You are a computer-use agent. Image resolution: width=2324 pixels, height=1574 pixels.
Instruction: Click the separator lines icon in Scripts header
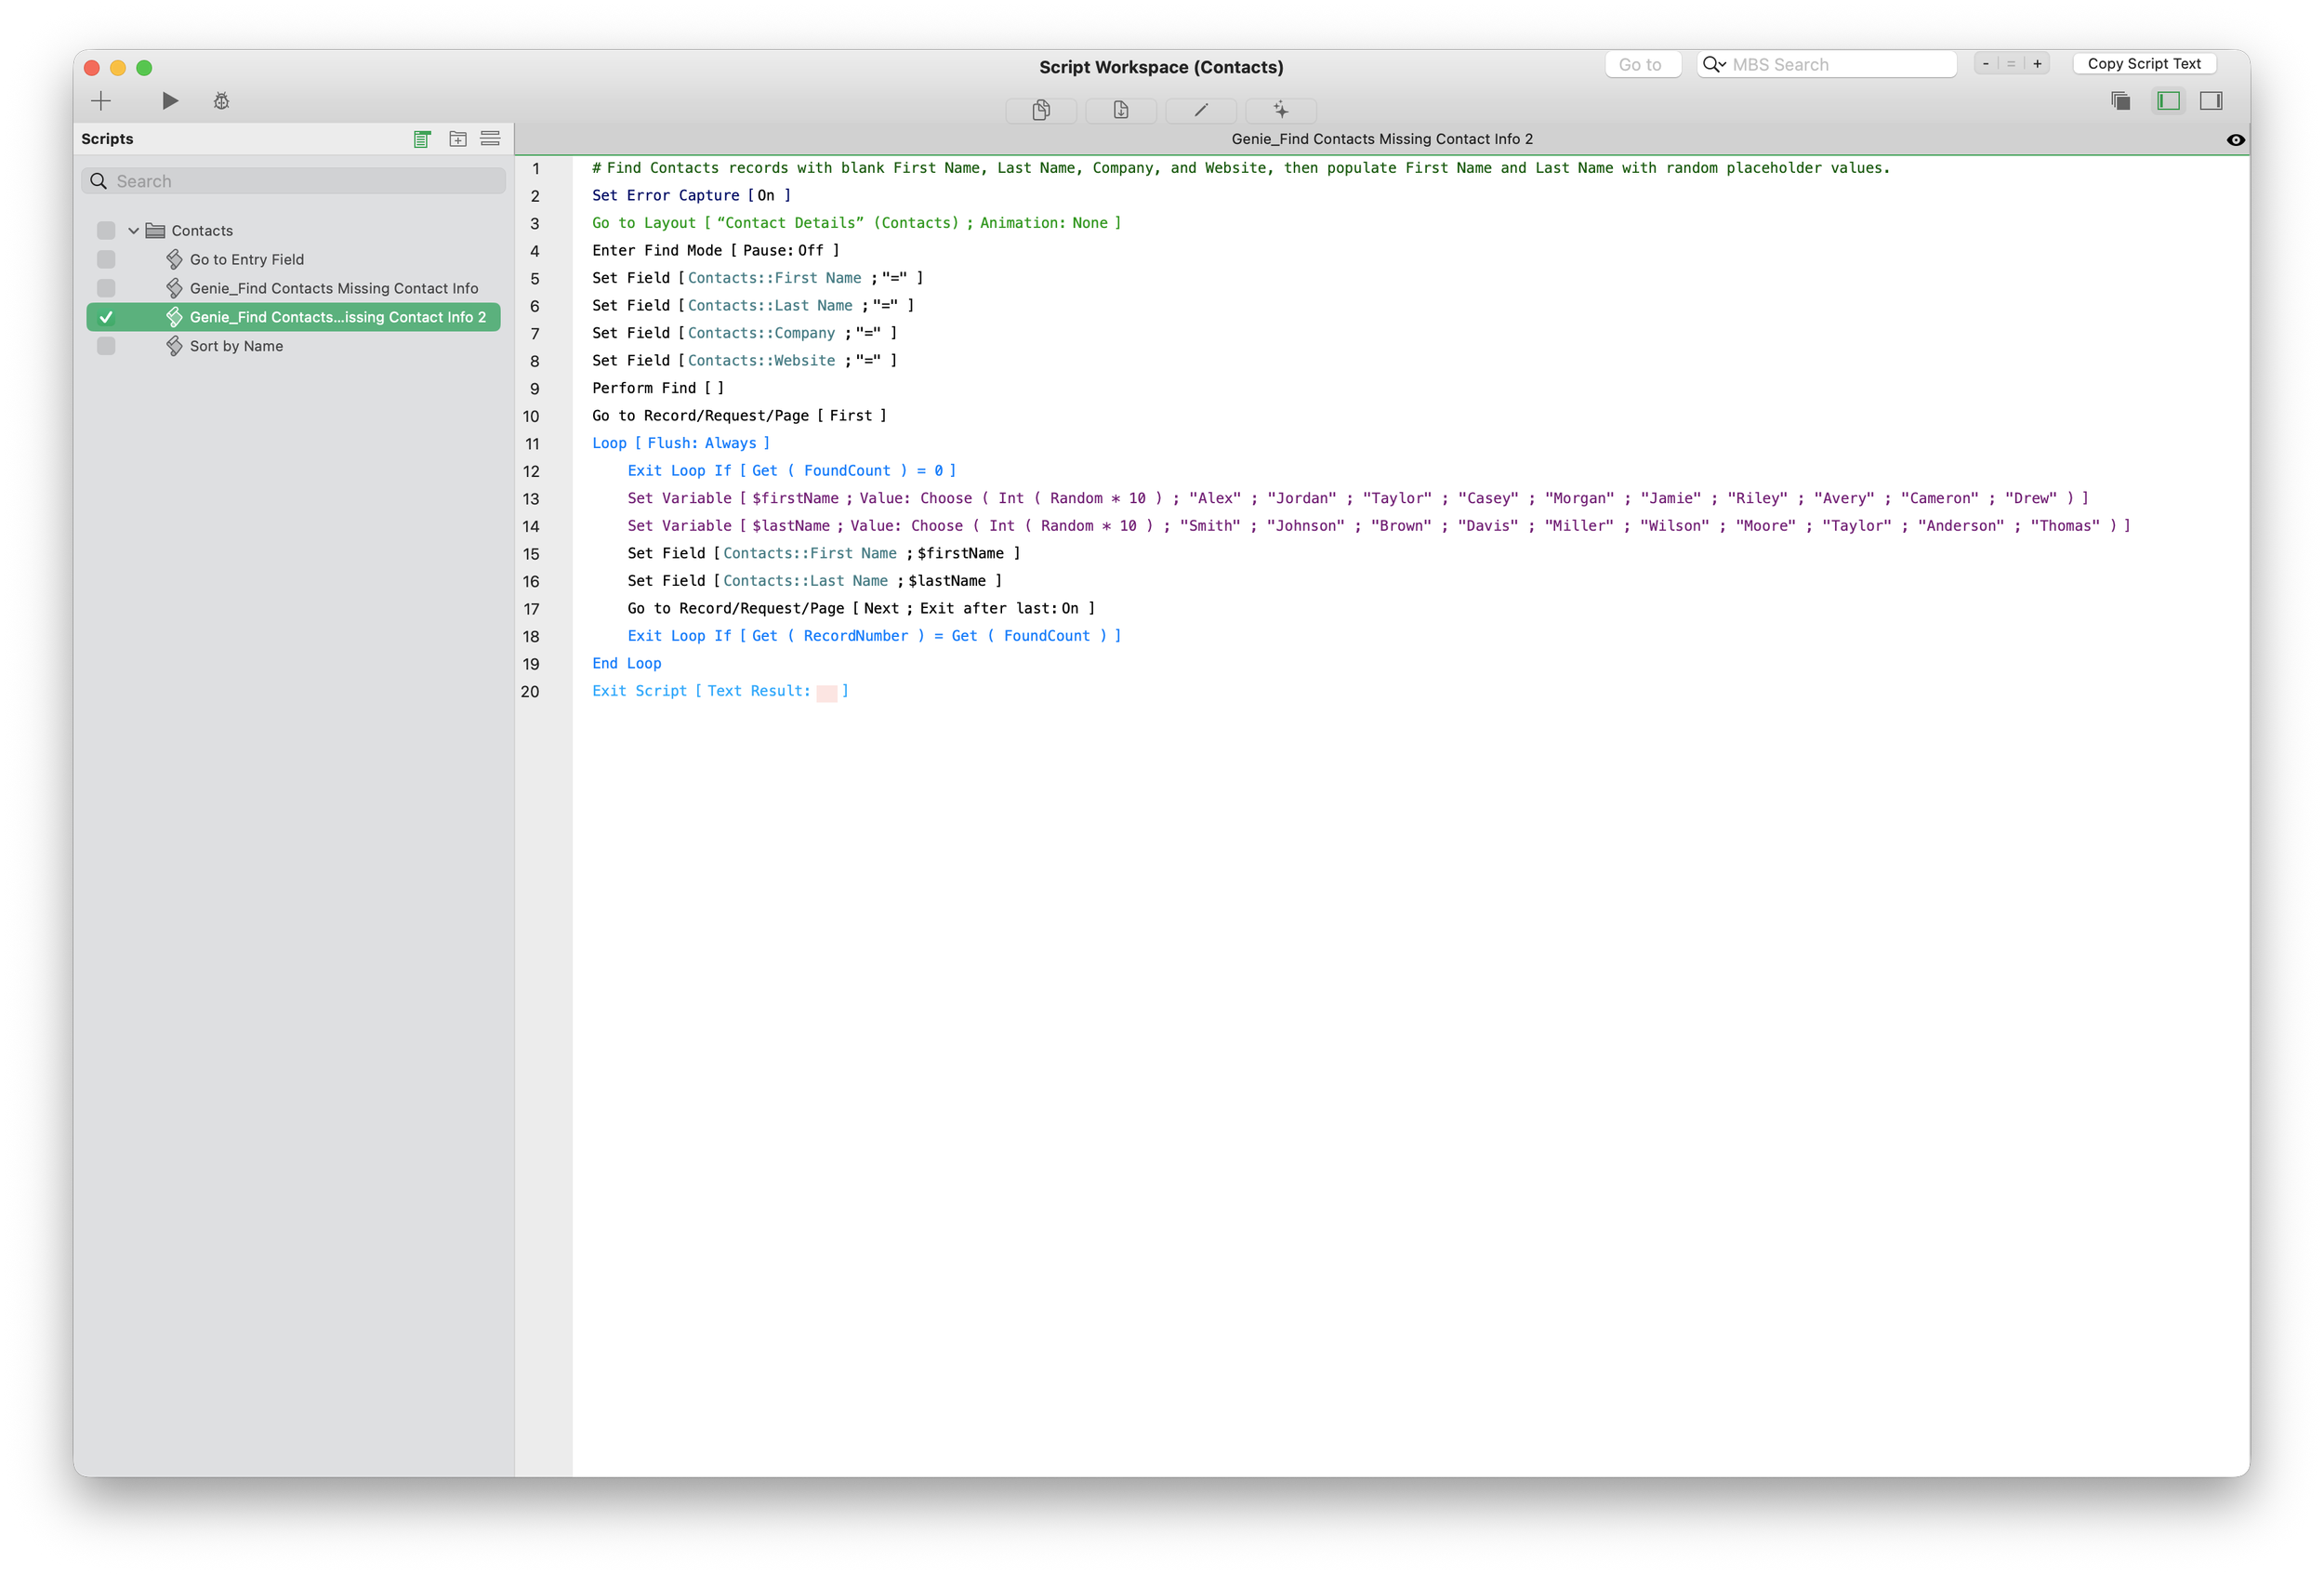point(490,139)
